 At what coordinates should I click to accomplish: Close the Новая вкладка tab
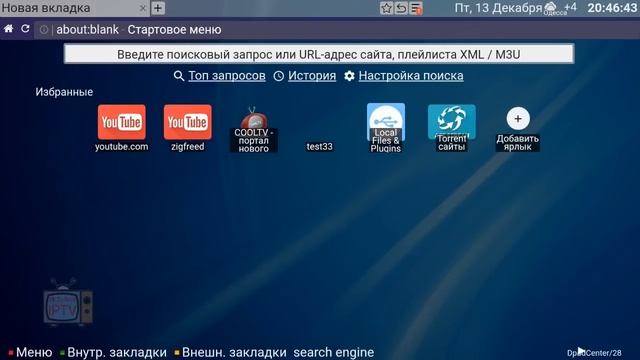coord(142,8)
